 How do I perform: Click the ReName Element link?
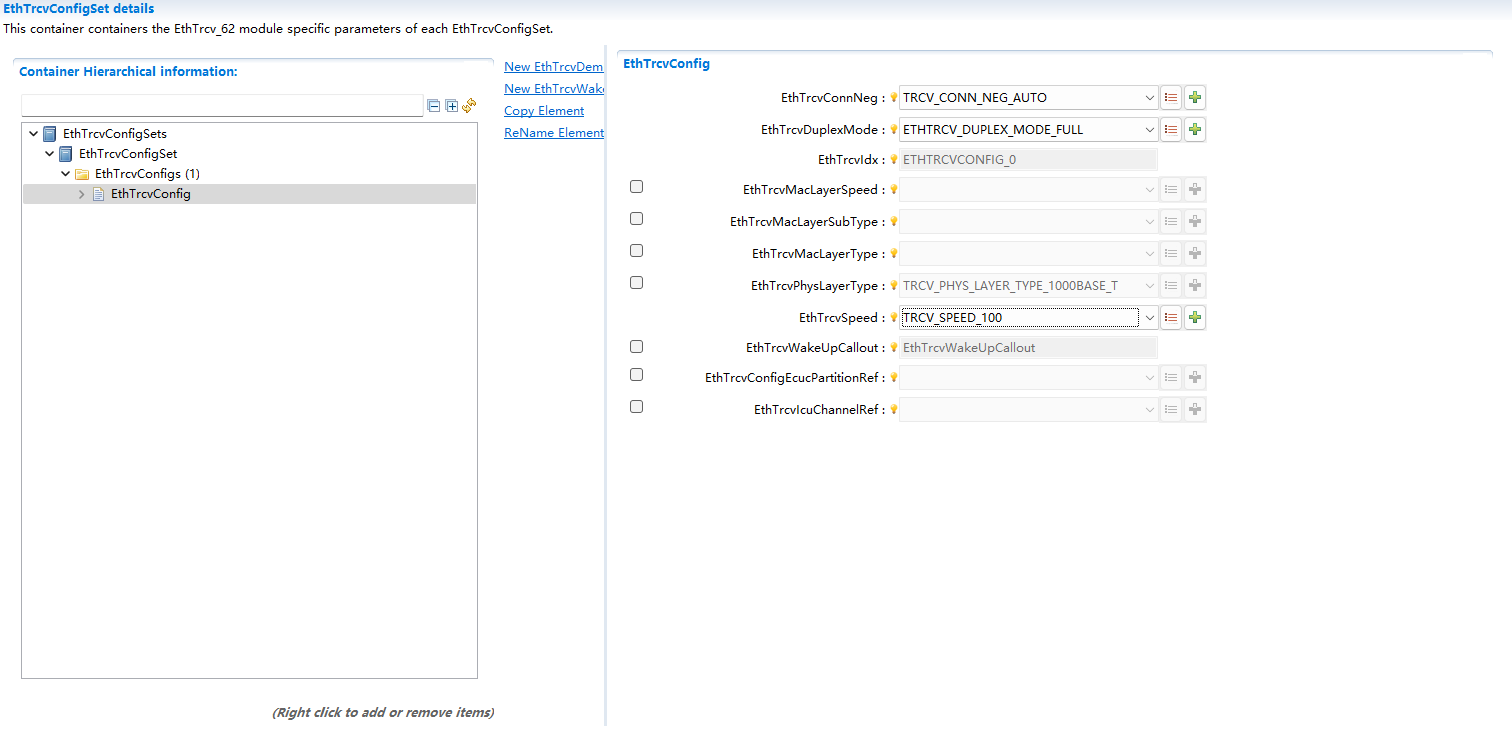pos(553,133)
